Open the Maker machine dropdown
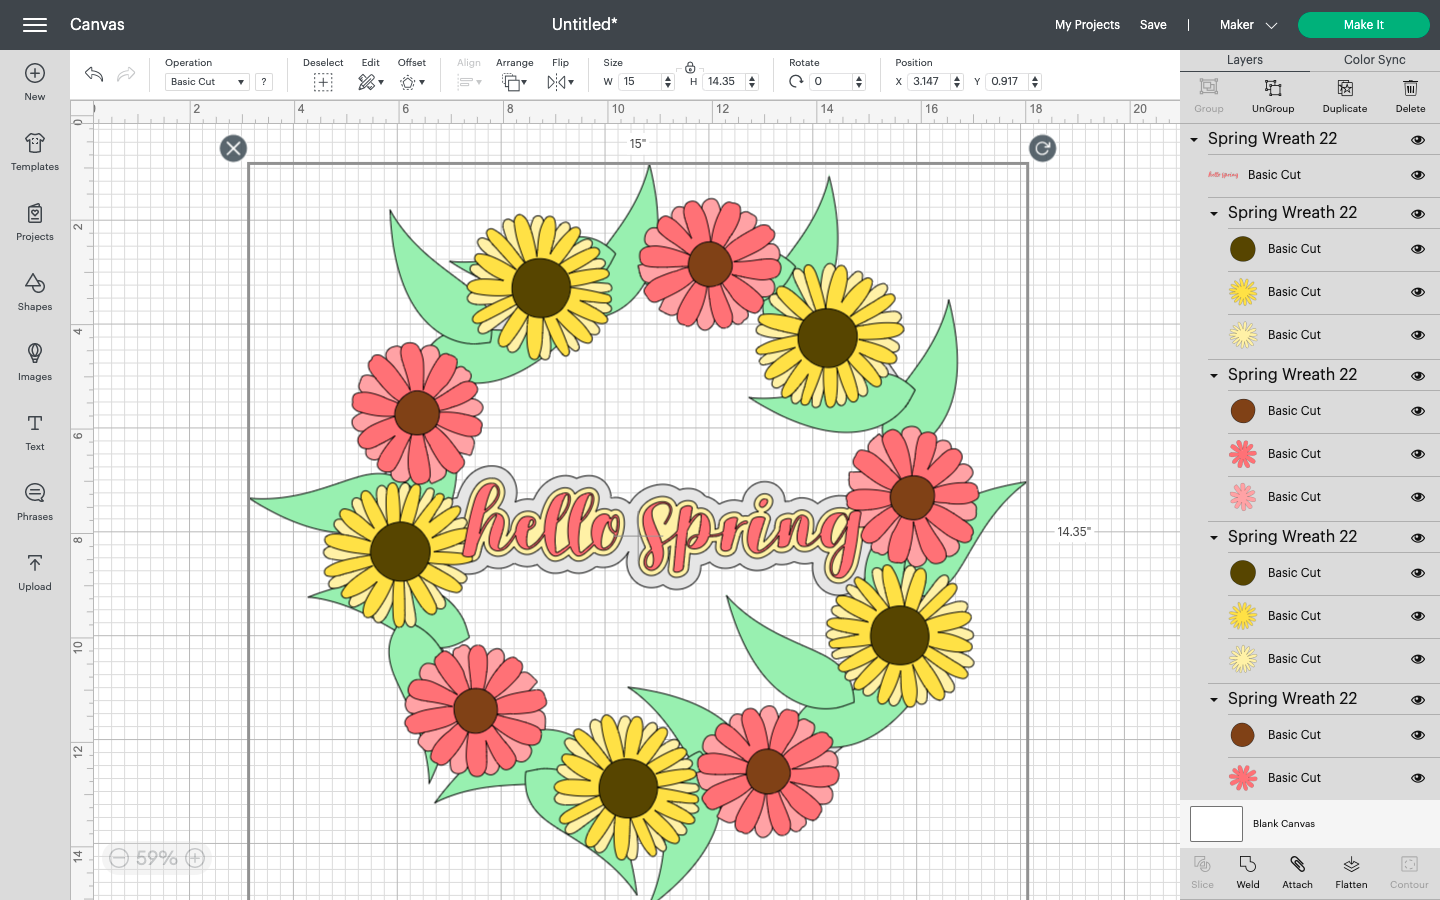Viewport: 1440px width, 900px height. pos(1247,24)
